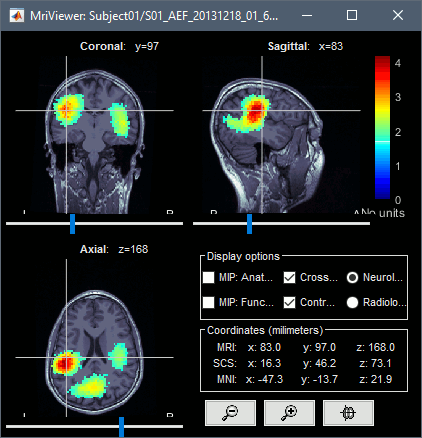The image size is (422, 438).
Task: Click the SCS y: 46.2 coordinate value
Action: pyautogui.click(x=319, y=363)
